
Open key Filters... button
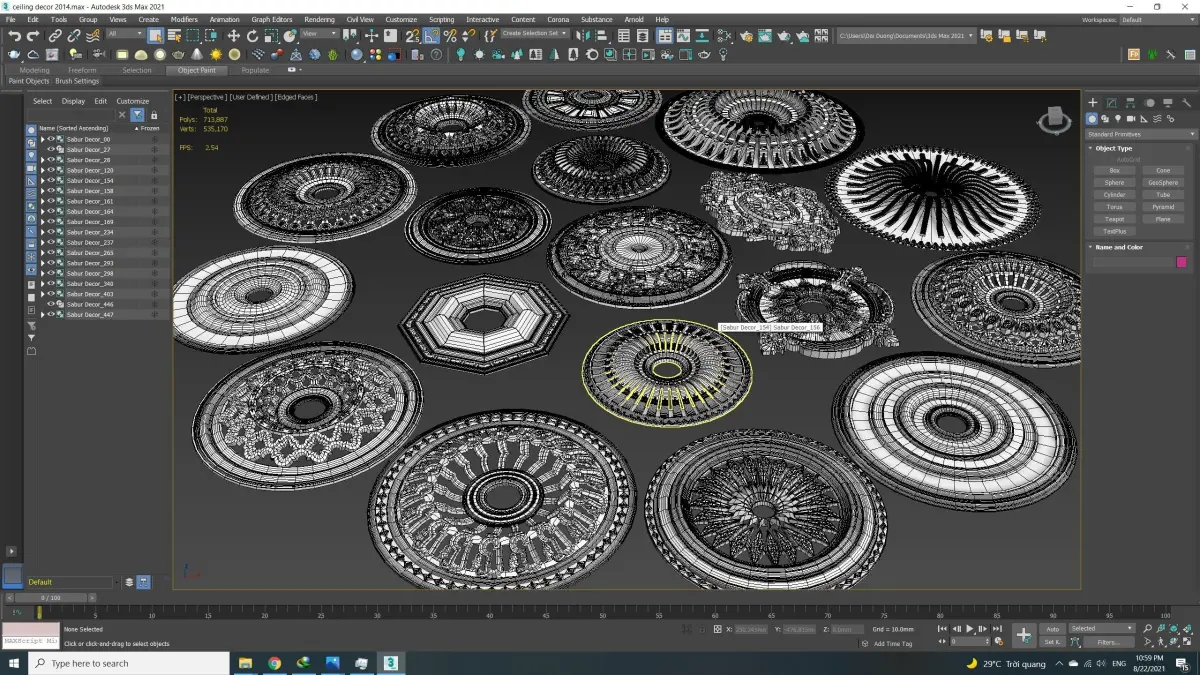[1108, 642]
